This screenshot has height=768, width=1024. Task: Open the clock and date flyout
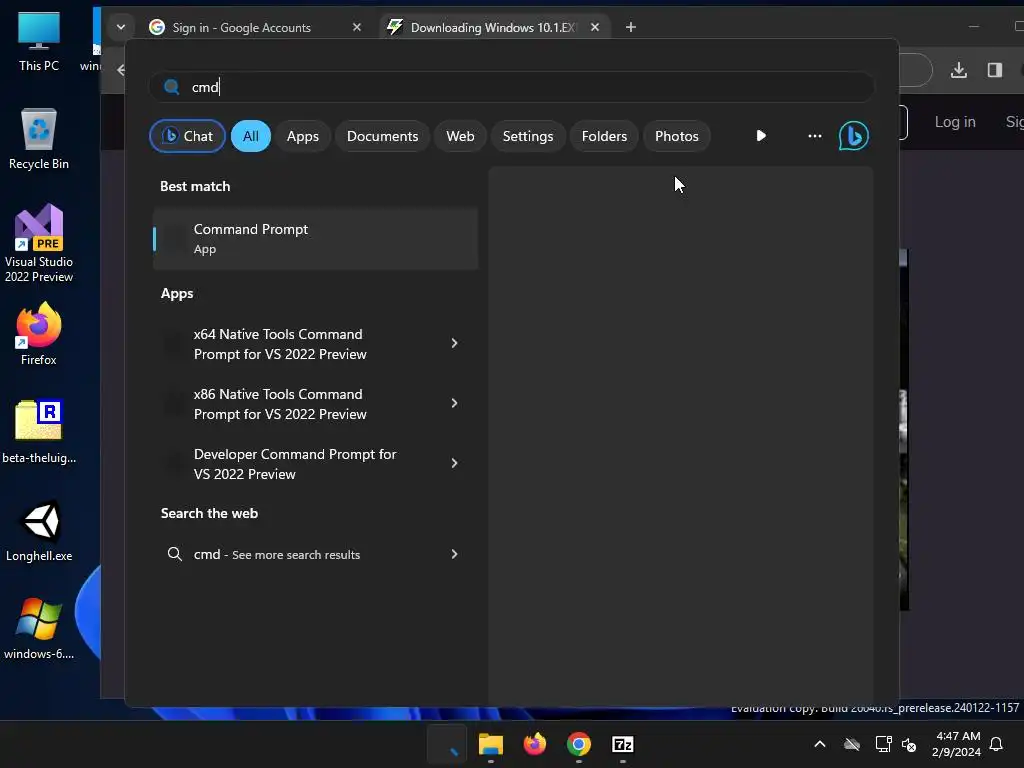956,744
